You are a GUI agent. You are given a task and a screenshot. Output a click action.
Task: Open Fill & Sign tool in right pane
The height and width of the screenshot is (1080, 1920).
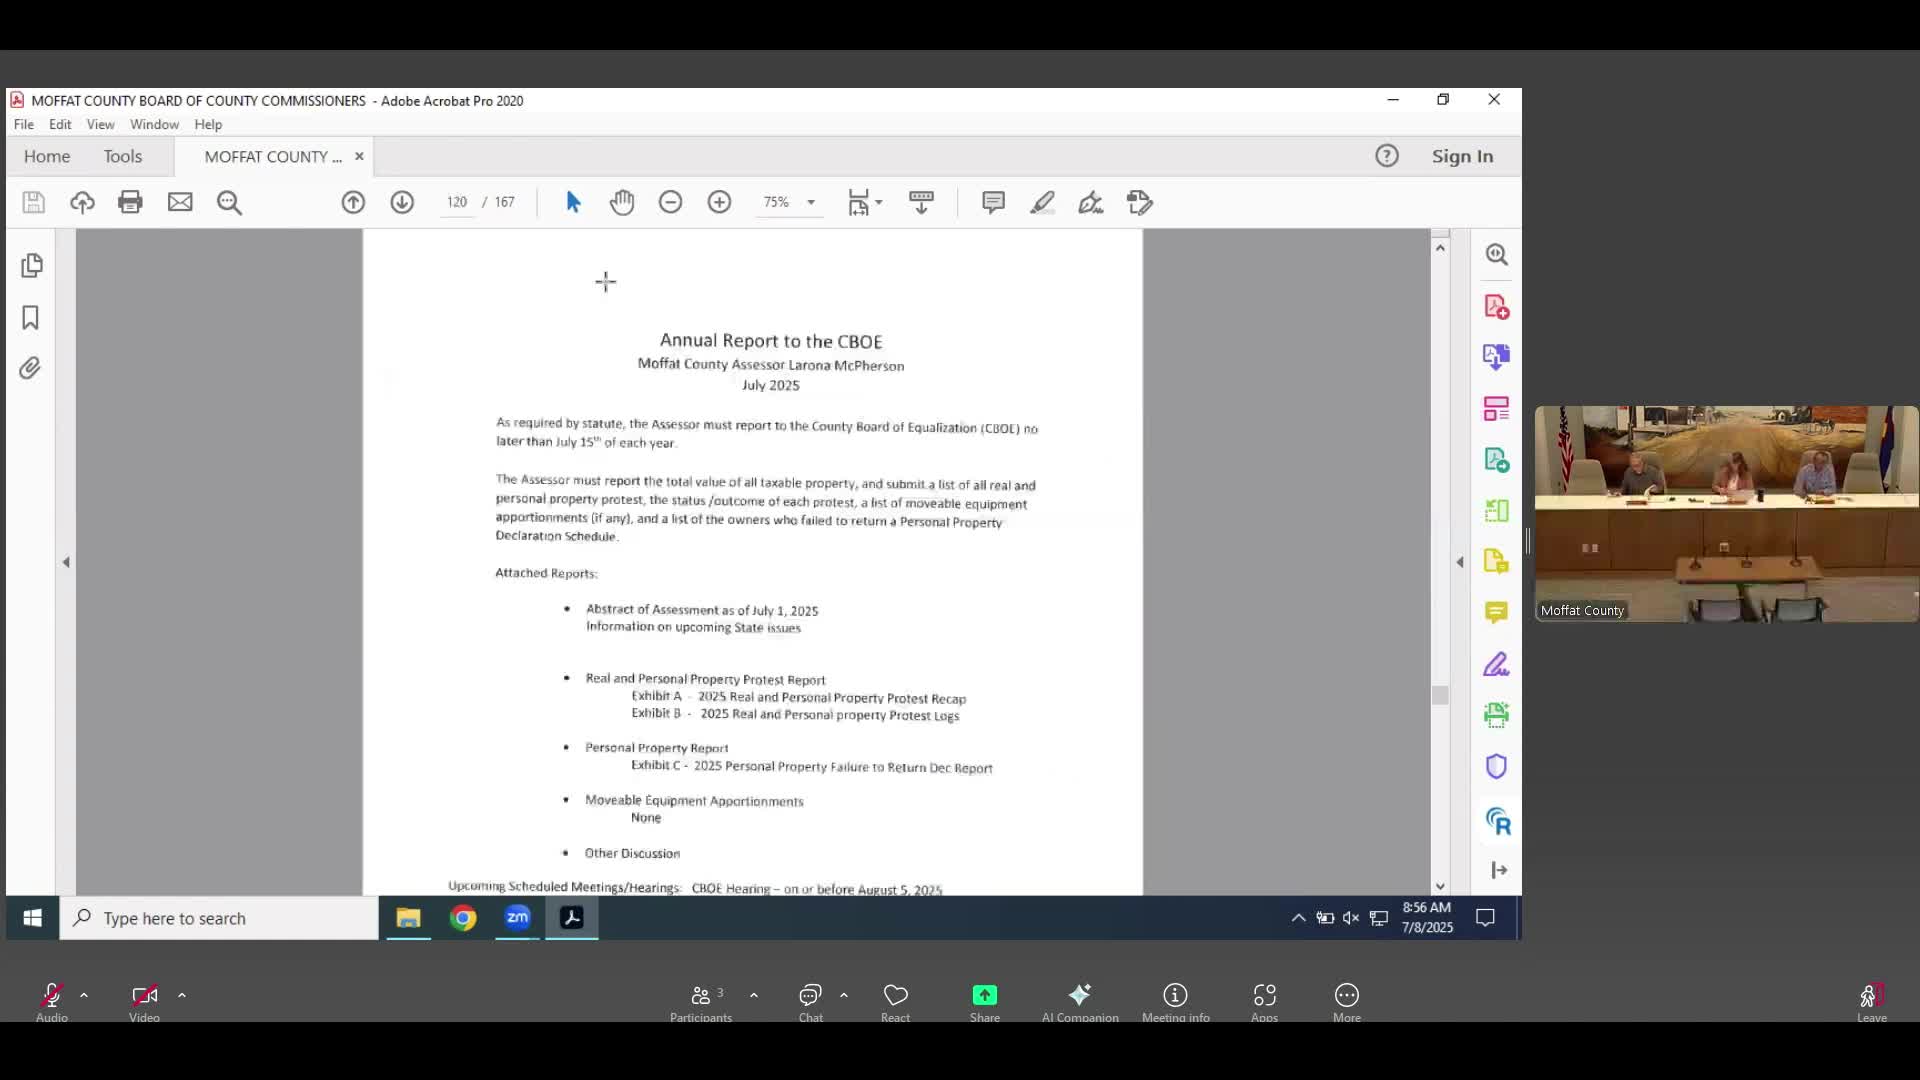coord(1496,665)
